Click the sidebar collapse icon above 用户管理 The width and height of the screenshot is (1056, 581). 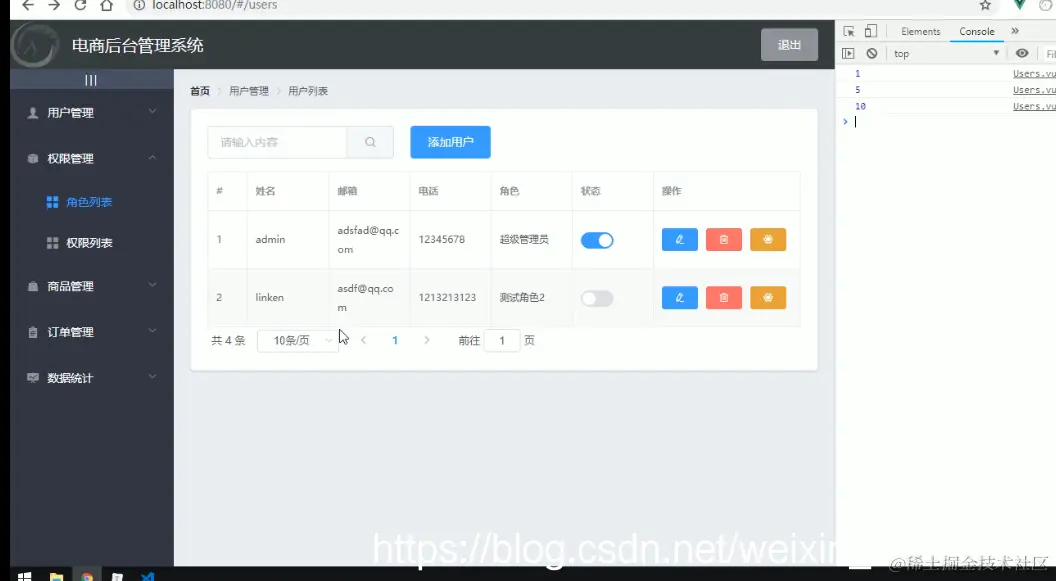91,79
